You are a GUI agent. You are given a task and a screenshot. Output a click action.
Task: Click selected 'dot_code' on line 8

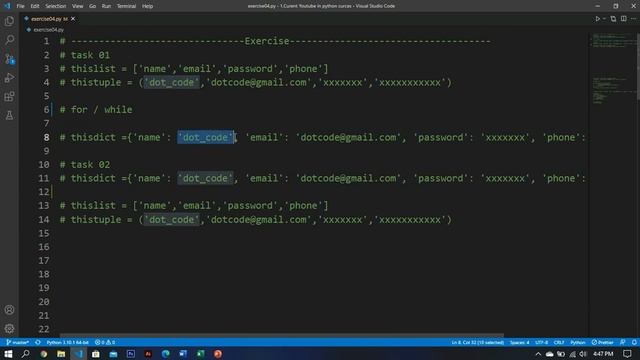[205, 138]
